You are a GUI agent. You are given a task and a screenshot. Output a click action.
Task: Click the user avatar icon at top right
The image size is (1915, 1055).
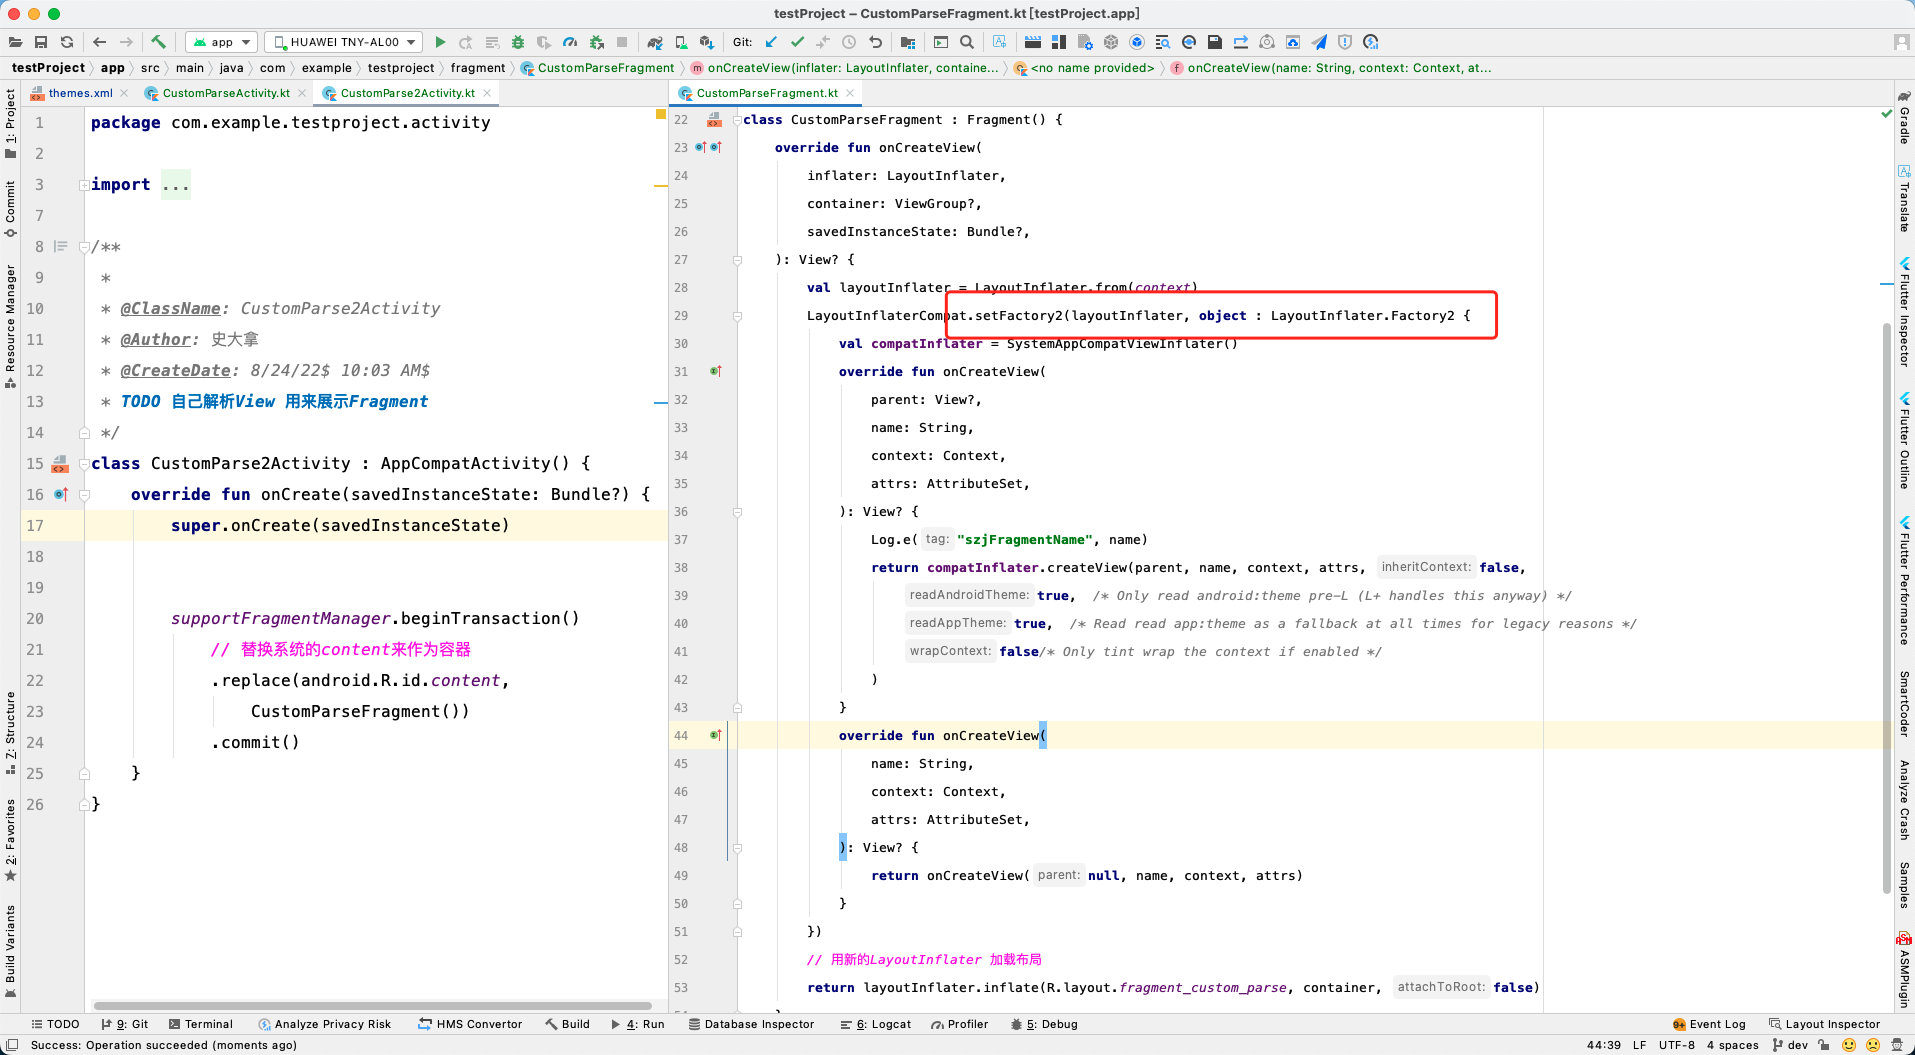tap(1901, 42)
